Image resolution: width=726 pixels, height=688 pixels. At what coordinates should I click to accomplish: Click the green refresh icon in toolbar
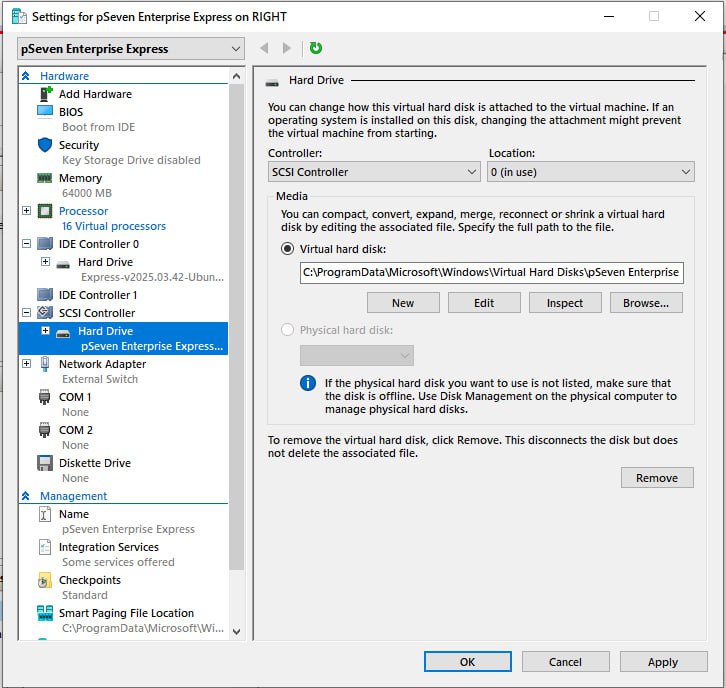(316, 48)
